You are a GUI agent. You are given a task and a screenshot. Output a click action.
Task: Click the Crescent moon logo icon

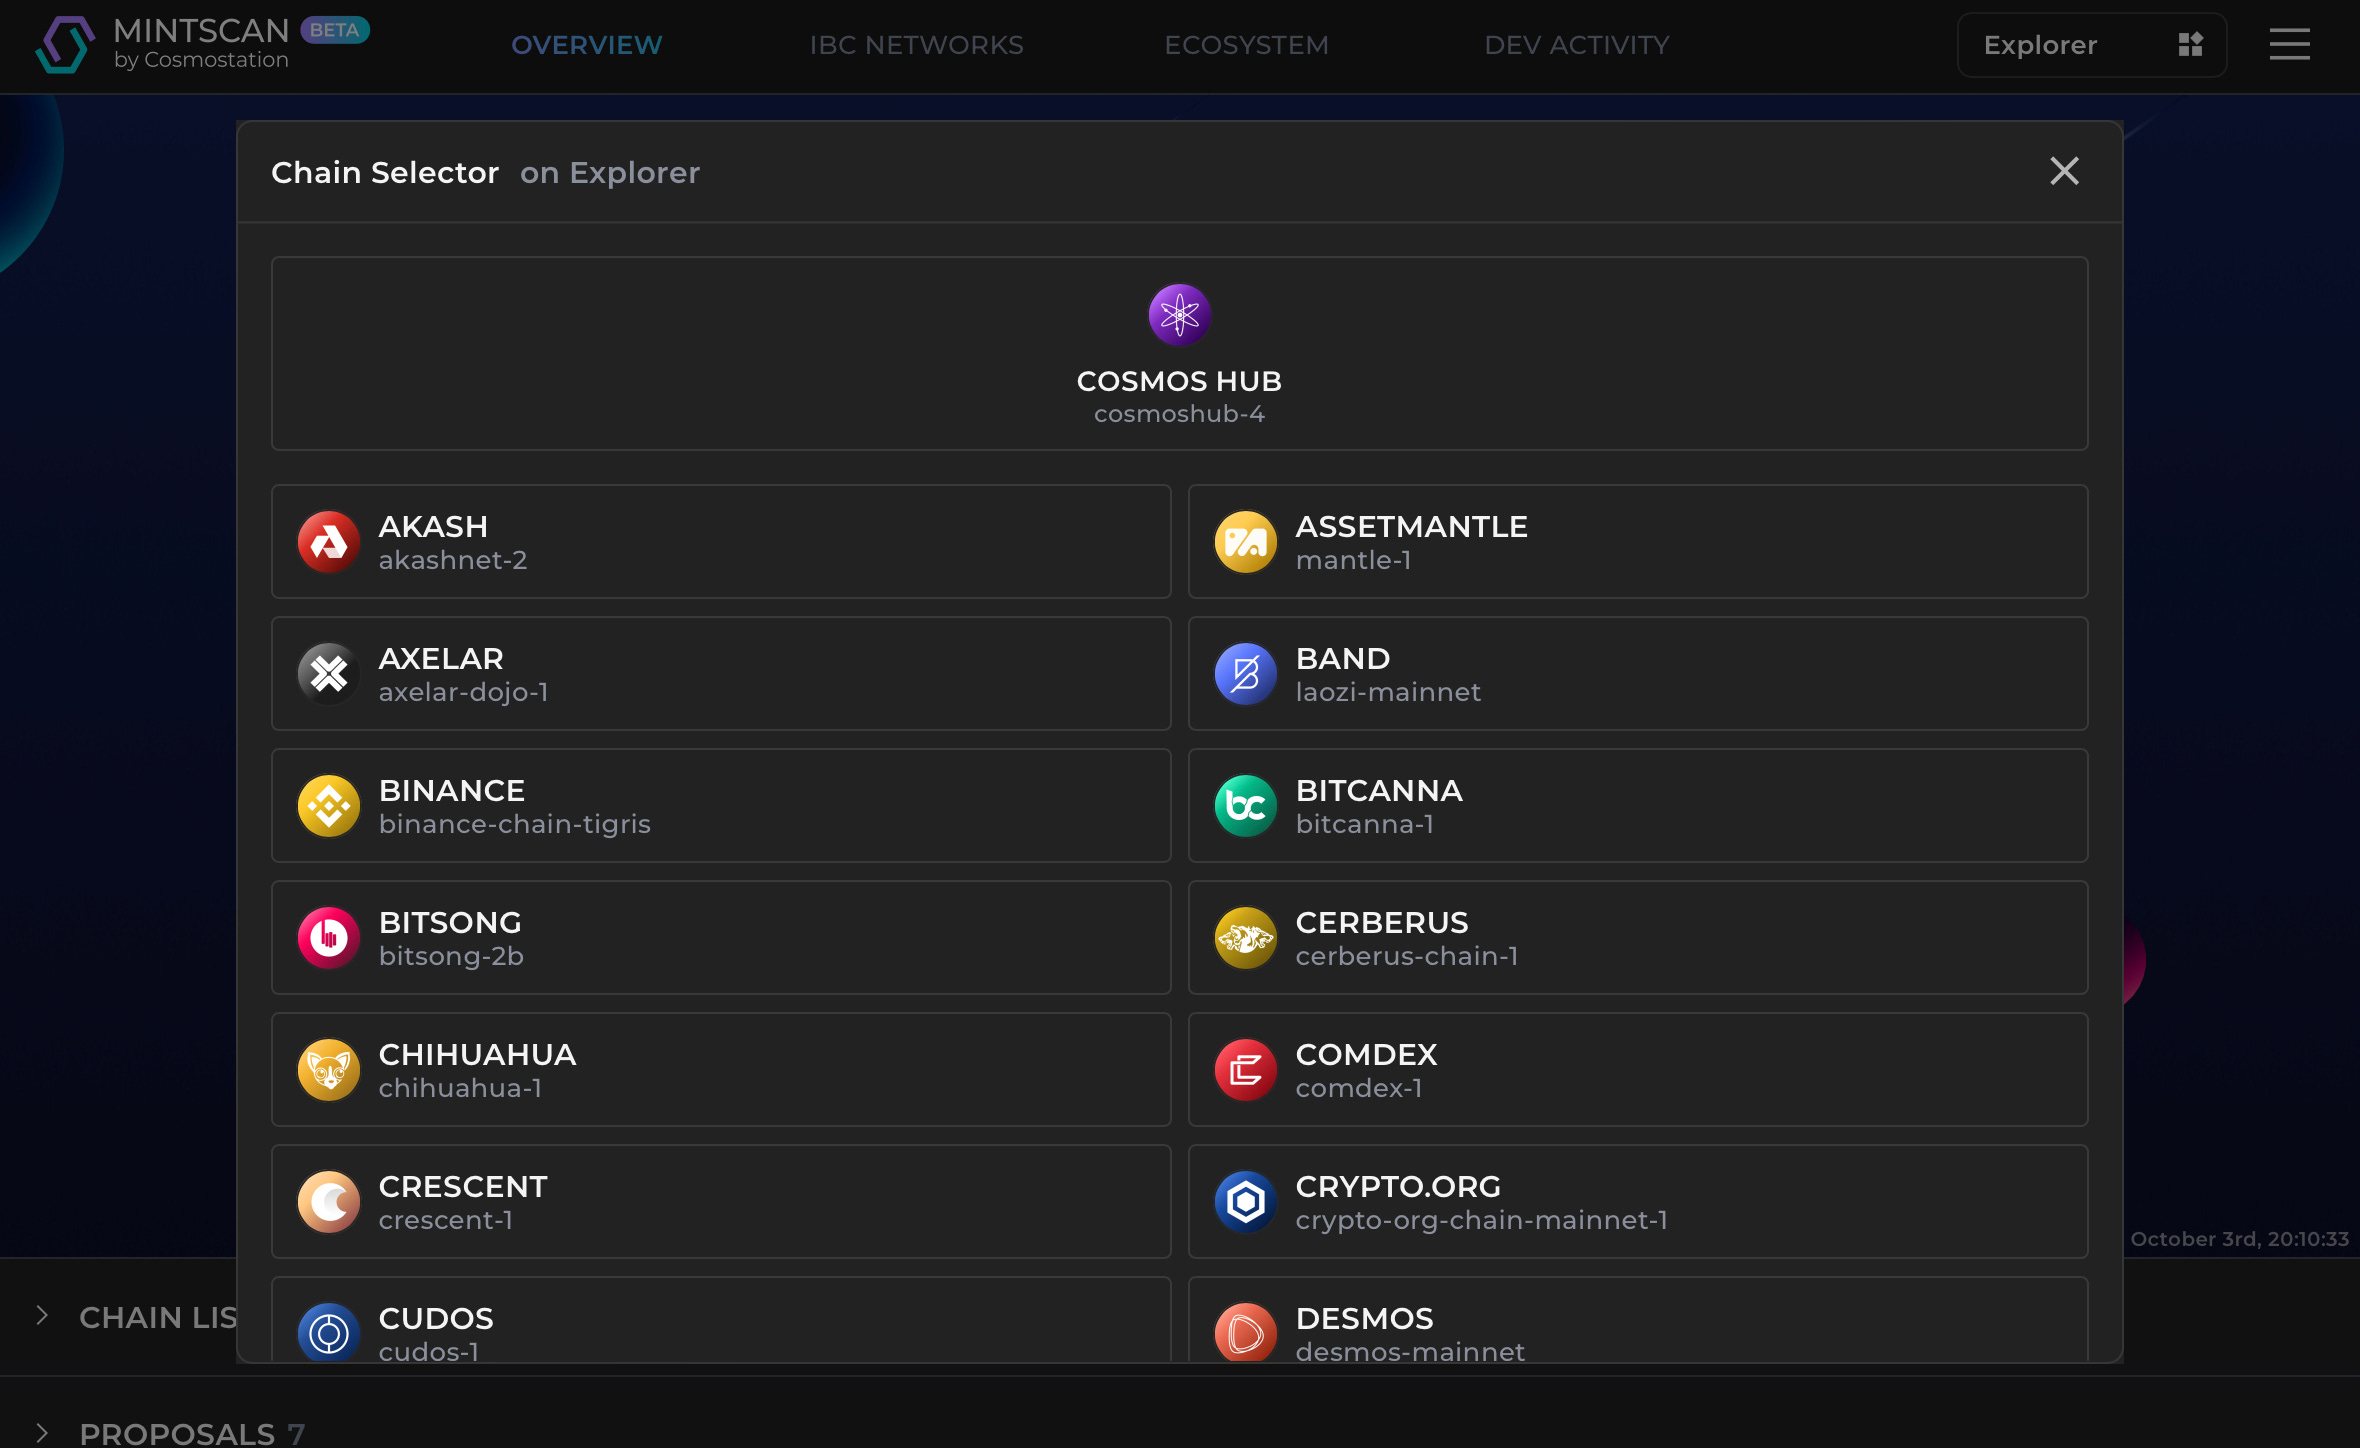[328, 1202]
